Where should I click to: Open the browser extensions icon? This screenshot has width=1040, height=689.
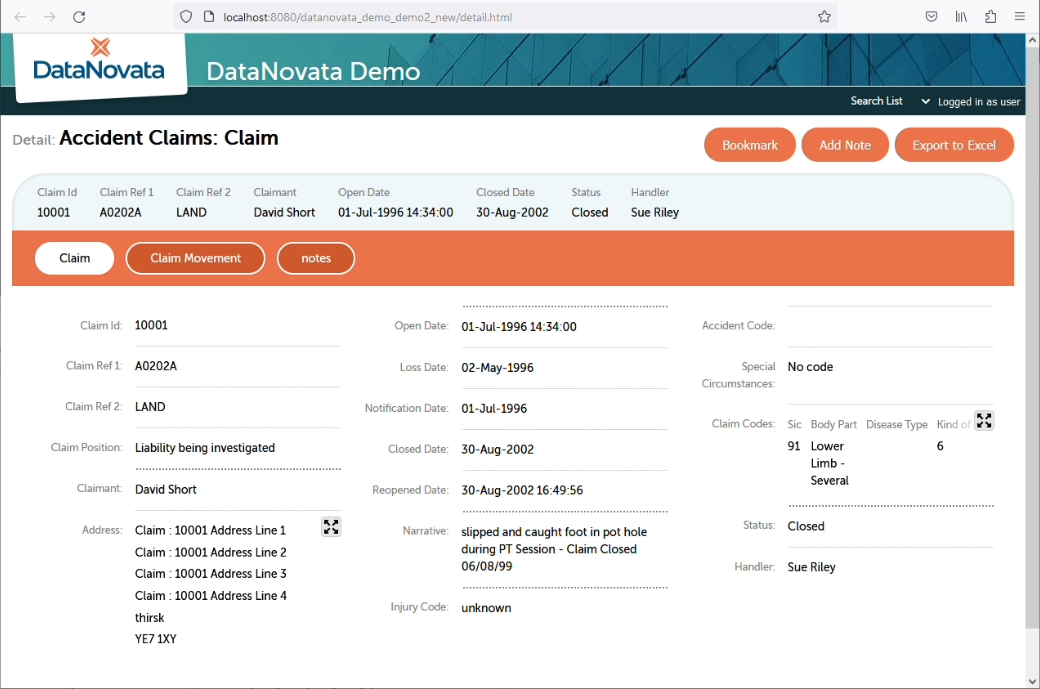click(x=989, y=16)
